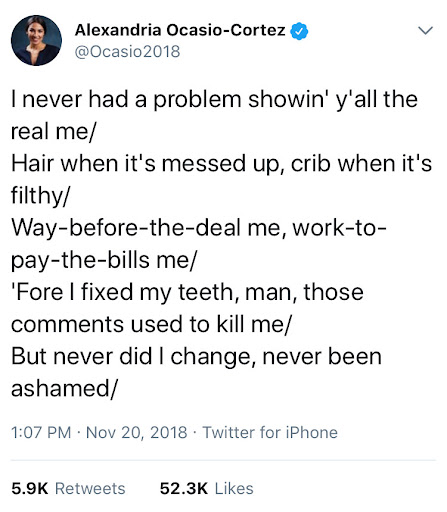Click the blue verified badge
Image resolution: width=447 pixels, height=512 pixels.
click(x=299, y=31)
